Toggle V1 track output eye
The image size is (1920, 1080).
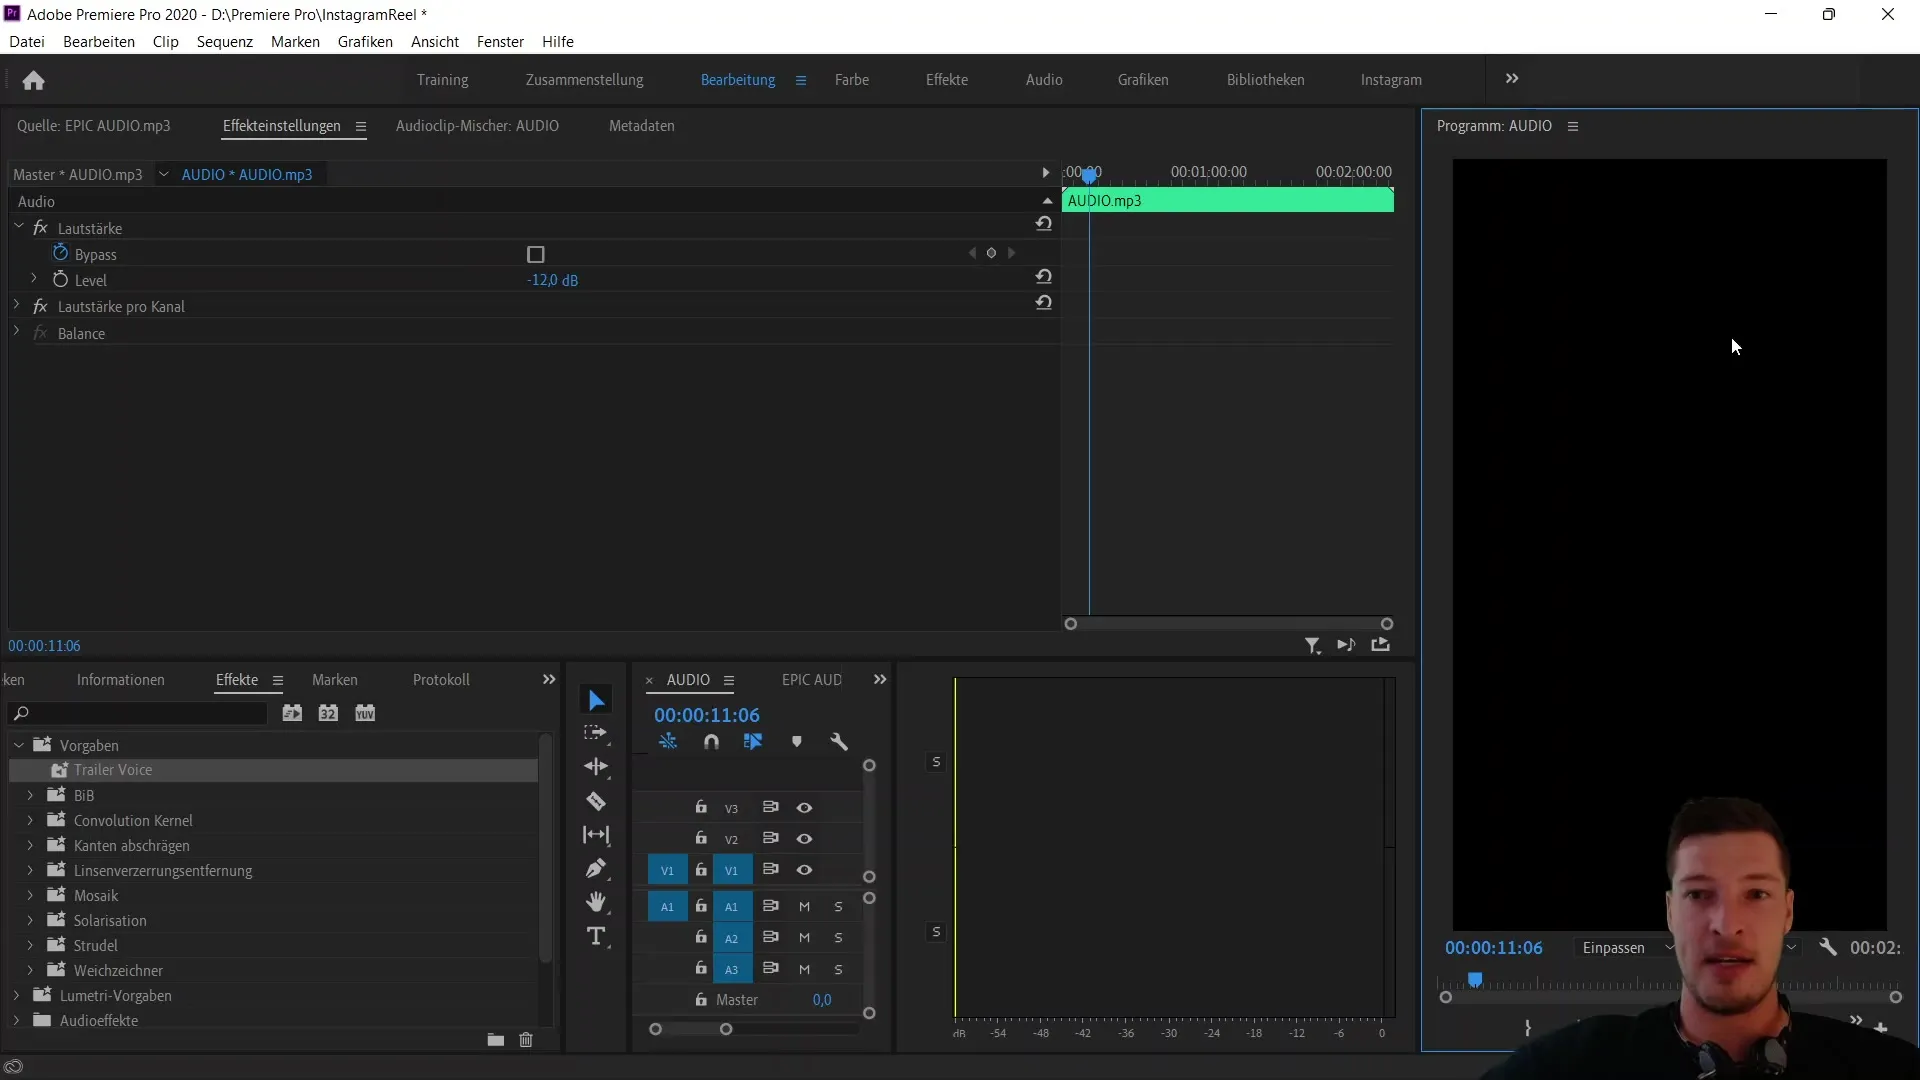(x=804, y=870)
